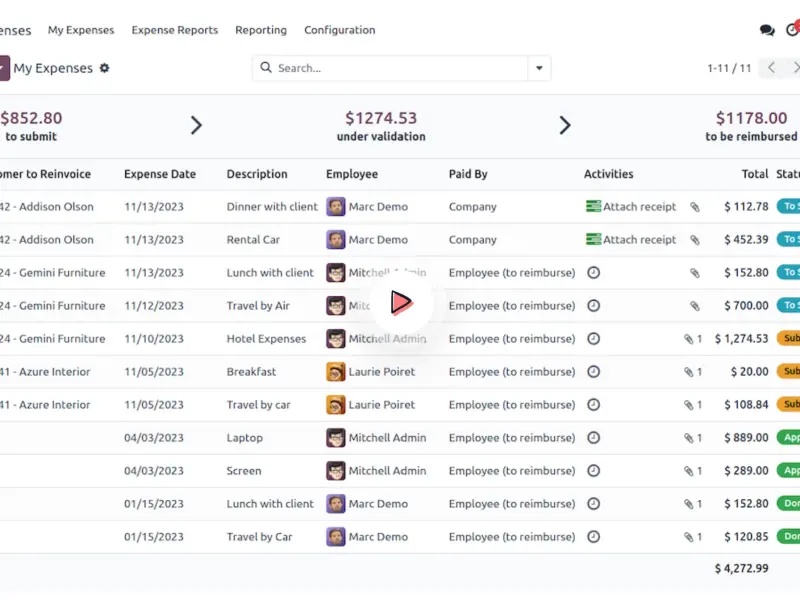Open the Expense Reports menu
The image size is (800, 600).
(x=174, y=30)
